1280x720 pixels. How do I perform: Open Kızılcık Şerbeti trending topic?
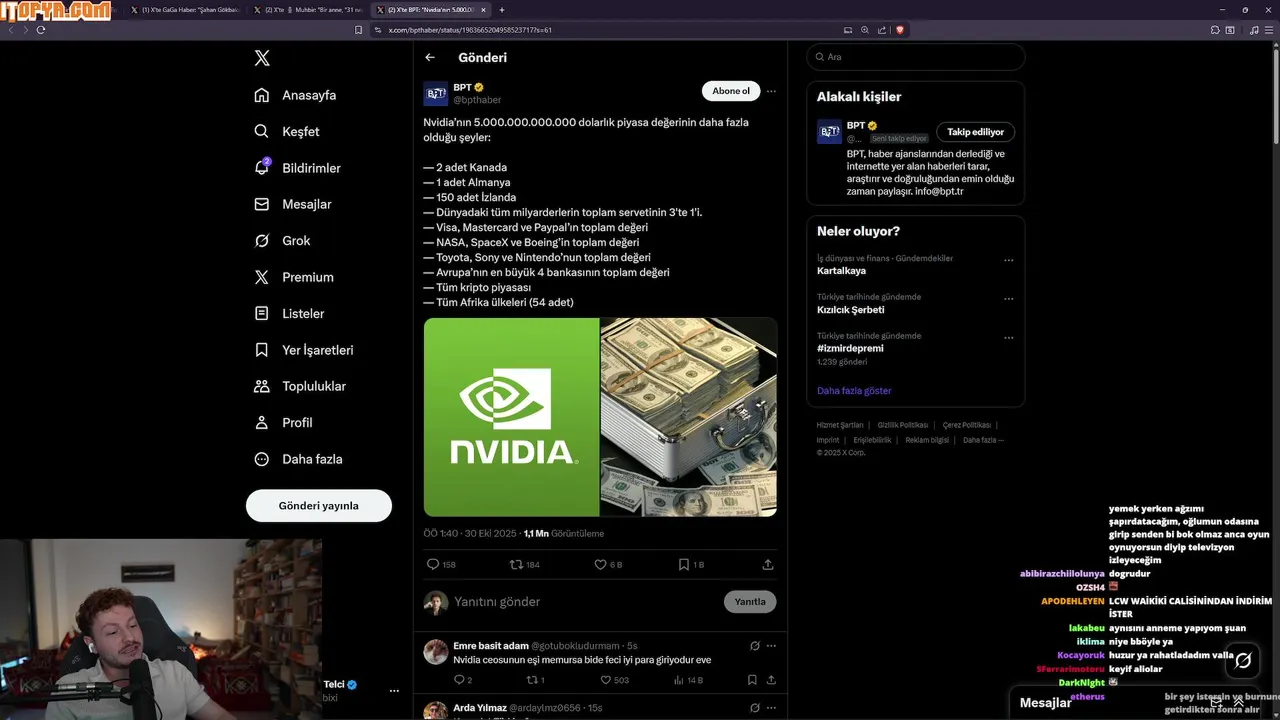click(x=851, y=310)
